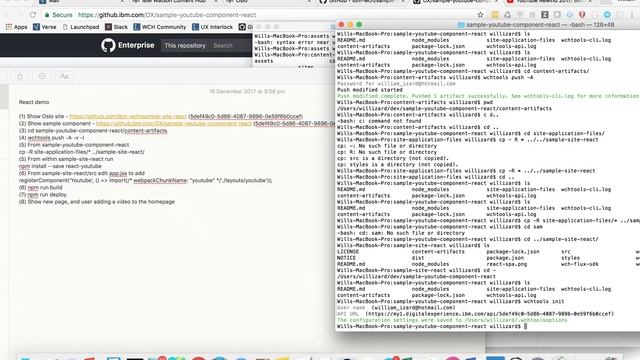
Task: Click the checklist icon in Notes toolbar
Action: (x=42, y=76)
